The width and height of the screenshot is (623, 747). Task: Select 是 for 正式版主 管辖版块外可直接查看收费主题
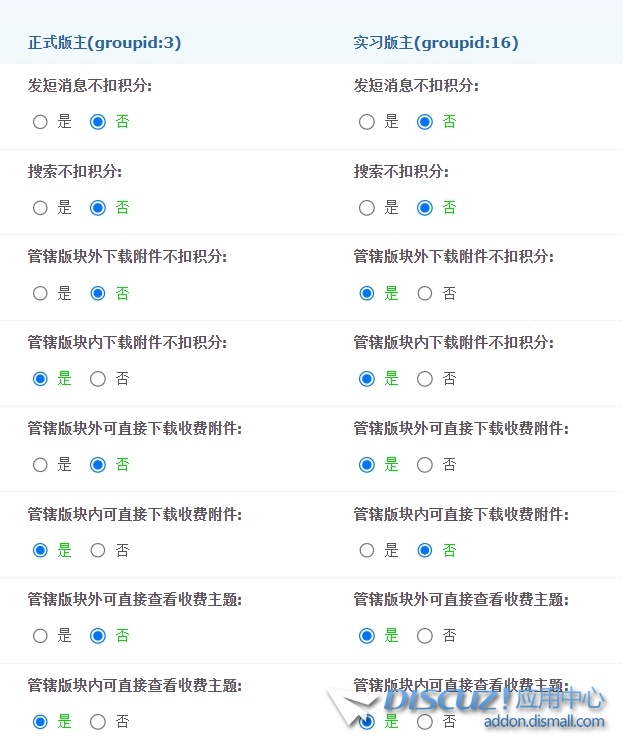tap(40, 636)
